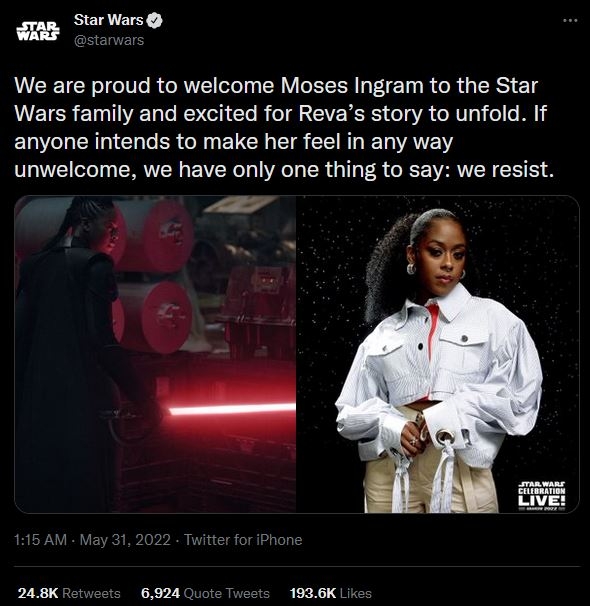Open the Star Wars logo profile avatar
The image size is (590, 606).
click(38, 31)
